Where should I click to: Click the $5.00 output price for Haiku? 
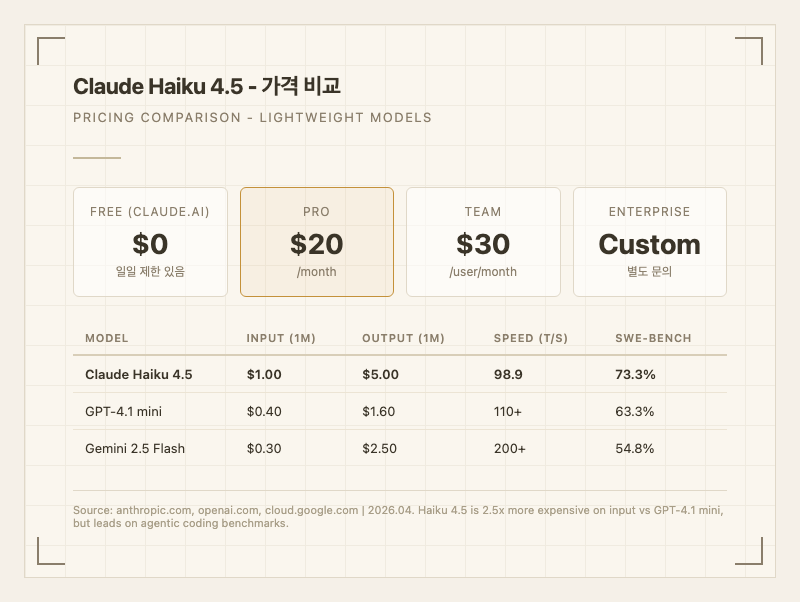380,374
